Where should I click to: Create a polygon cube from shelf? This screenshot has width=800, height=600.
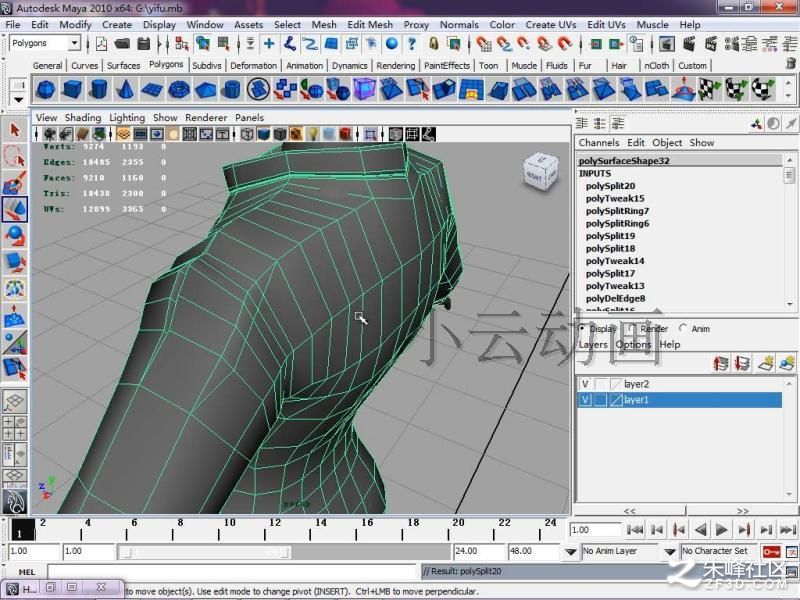[71, 89]
